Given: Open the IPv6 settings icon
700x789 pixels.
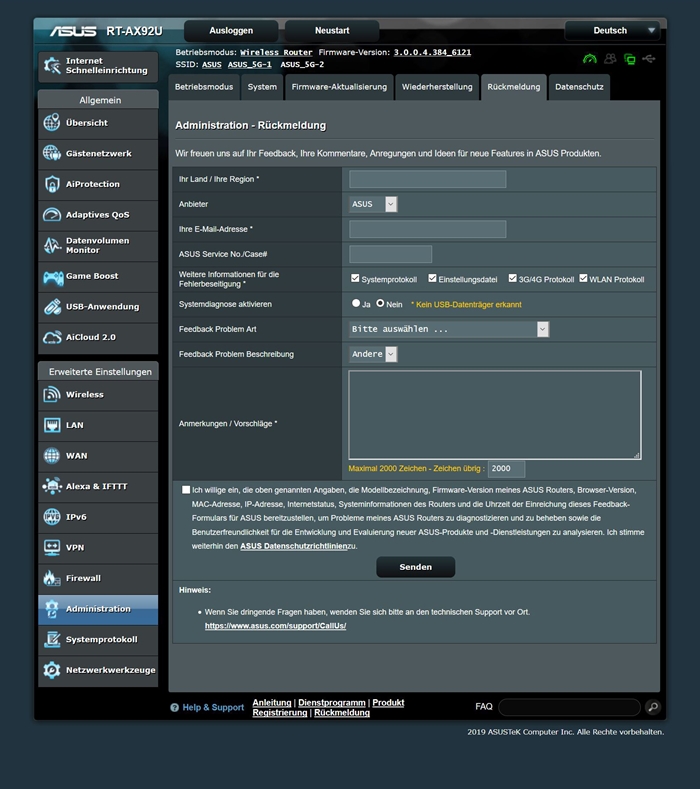Looking at the screenshot, I should pyautogui.click(x=52, y=517).
